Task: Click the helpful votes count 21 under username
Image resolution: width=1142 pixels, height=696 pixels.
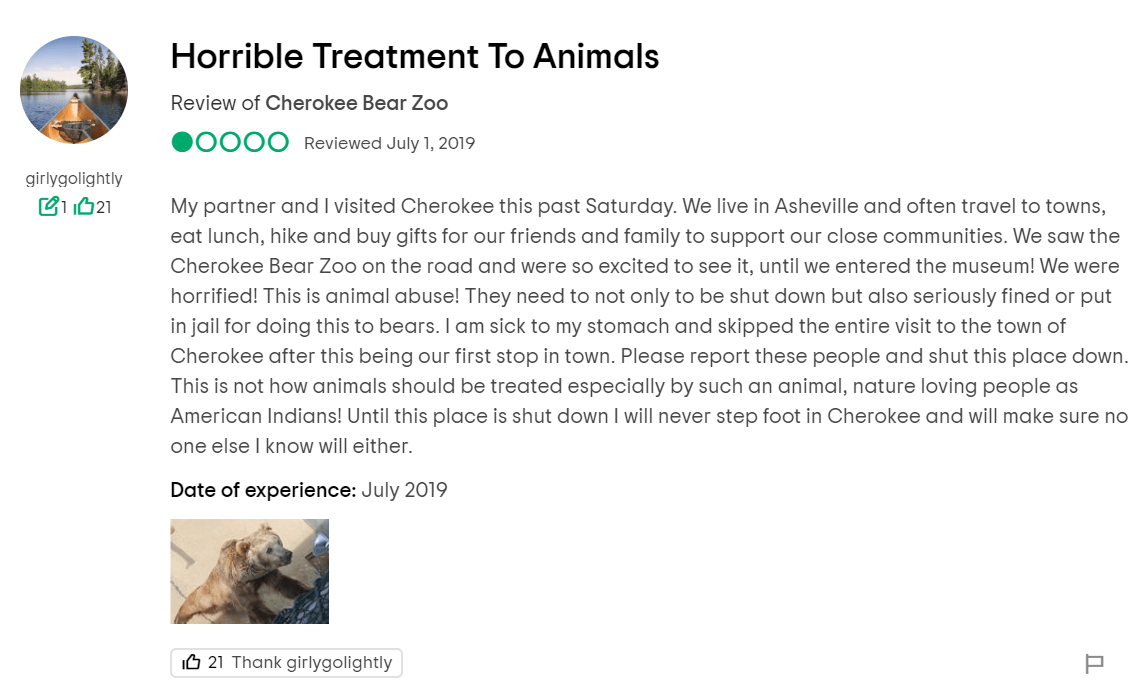Action: coord(103,207)
